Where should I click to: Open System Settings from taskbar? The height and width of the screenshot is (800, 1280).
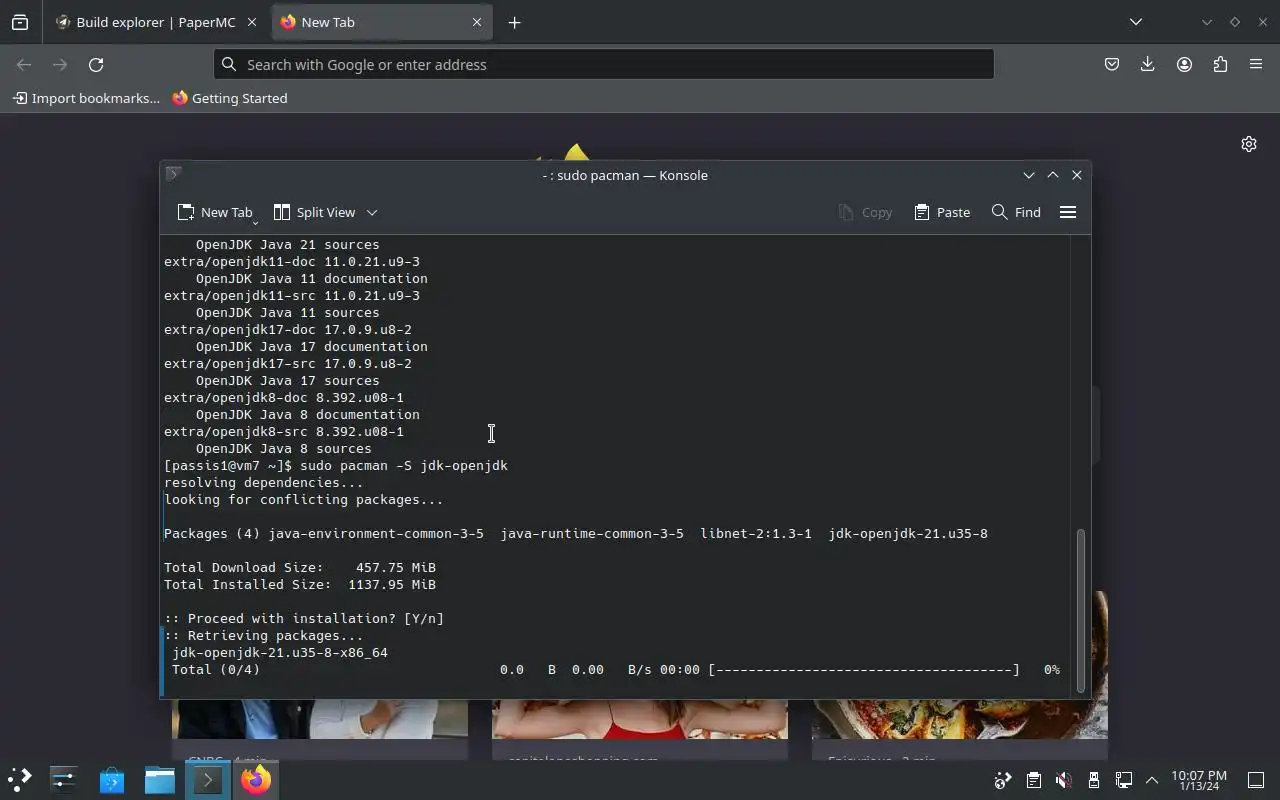64,779
